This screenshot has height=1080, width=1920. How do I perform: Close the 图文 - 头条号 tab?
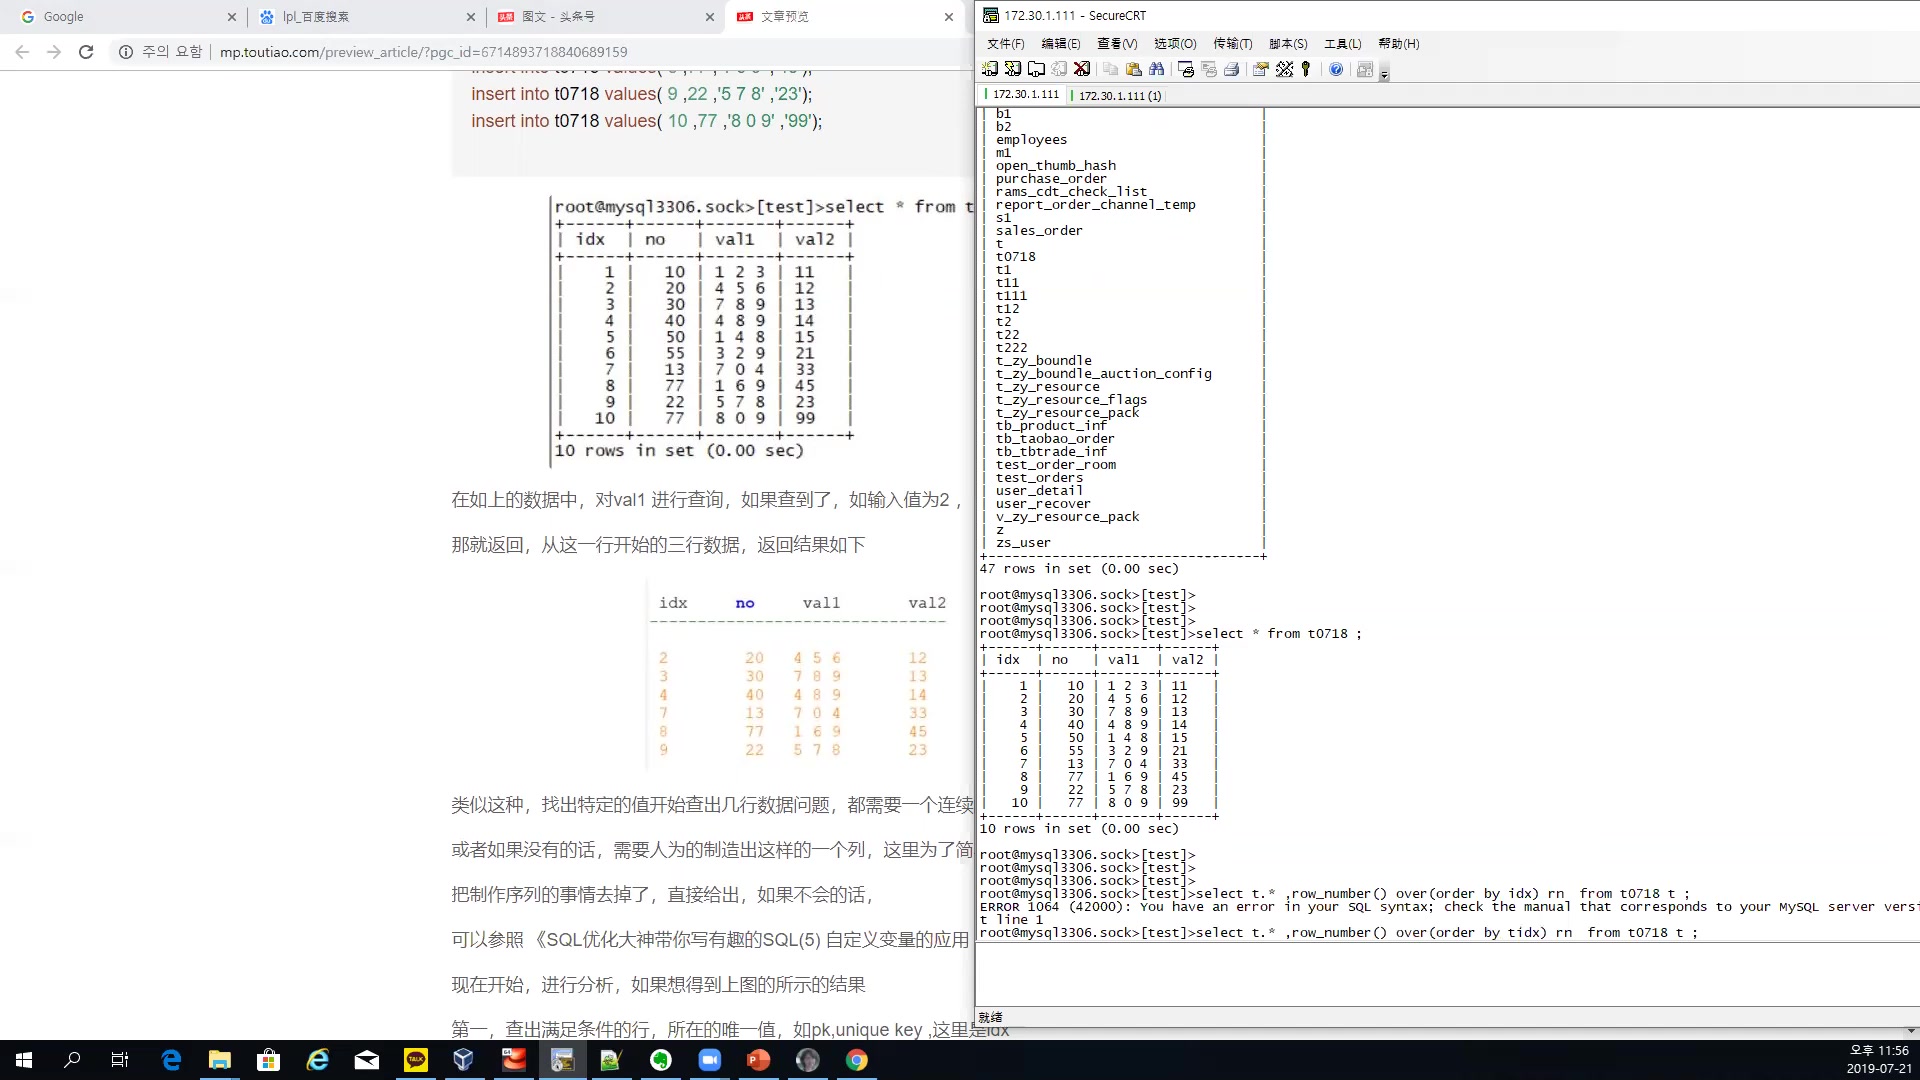coord(710,17)
